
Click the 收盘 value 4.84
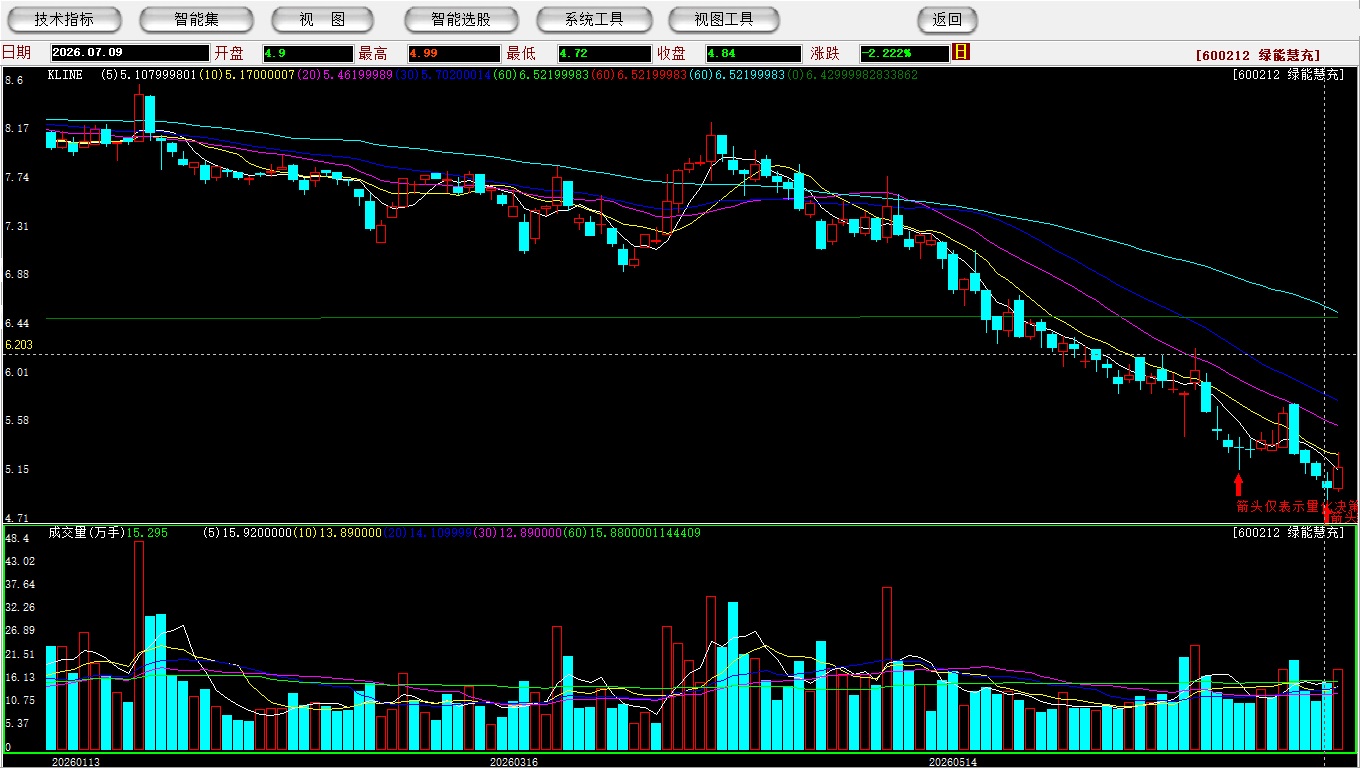pyautogui.click(x=753, y=53)
